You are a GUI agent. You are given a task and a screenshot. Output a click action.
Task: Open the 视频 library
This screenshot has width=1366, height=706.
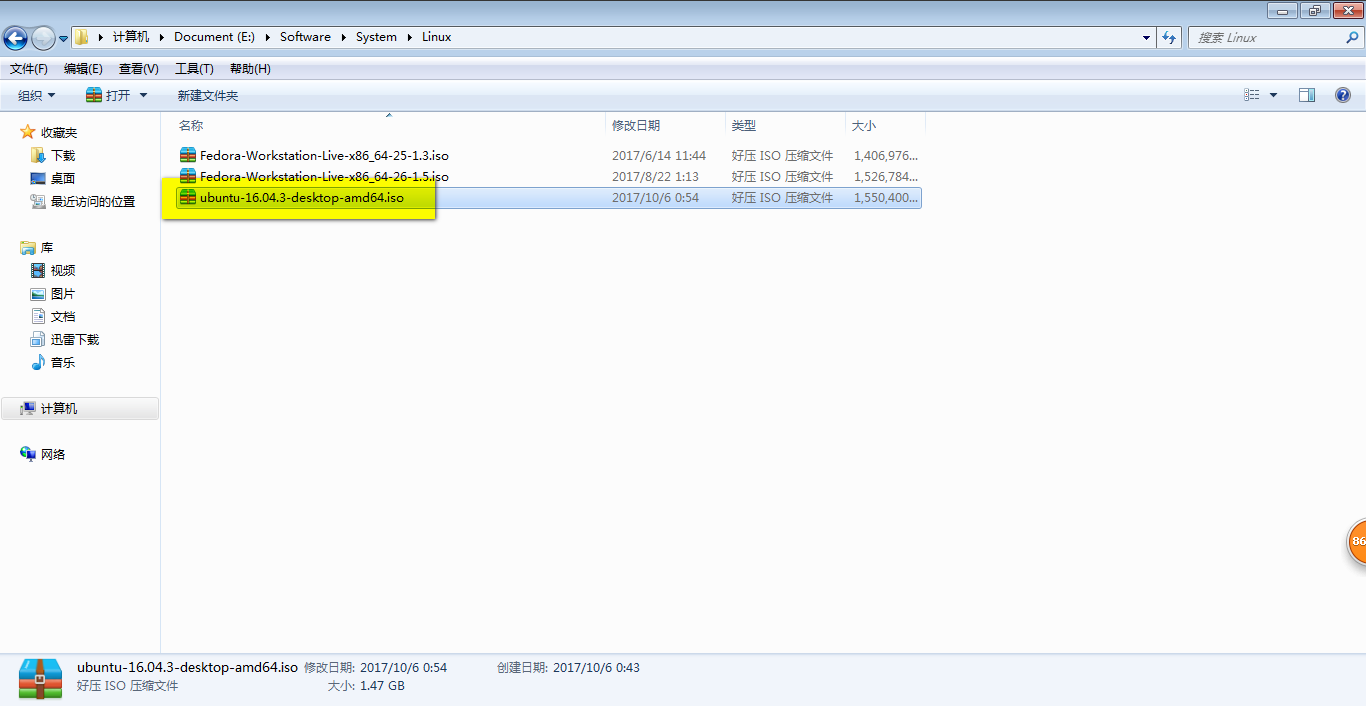point(63,270)
